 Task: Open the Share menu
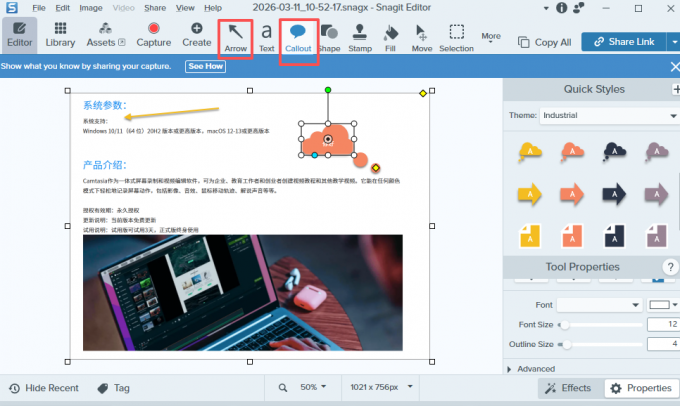(x=156, y=8)
